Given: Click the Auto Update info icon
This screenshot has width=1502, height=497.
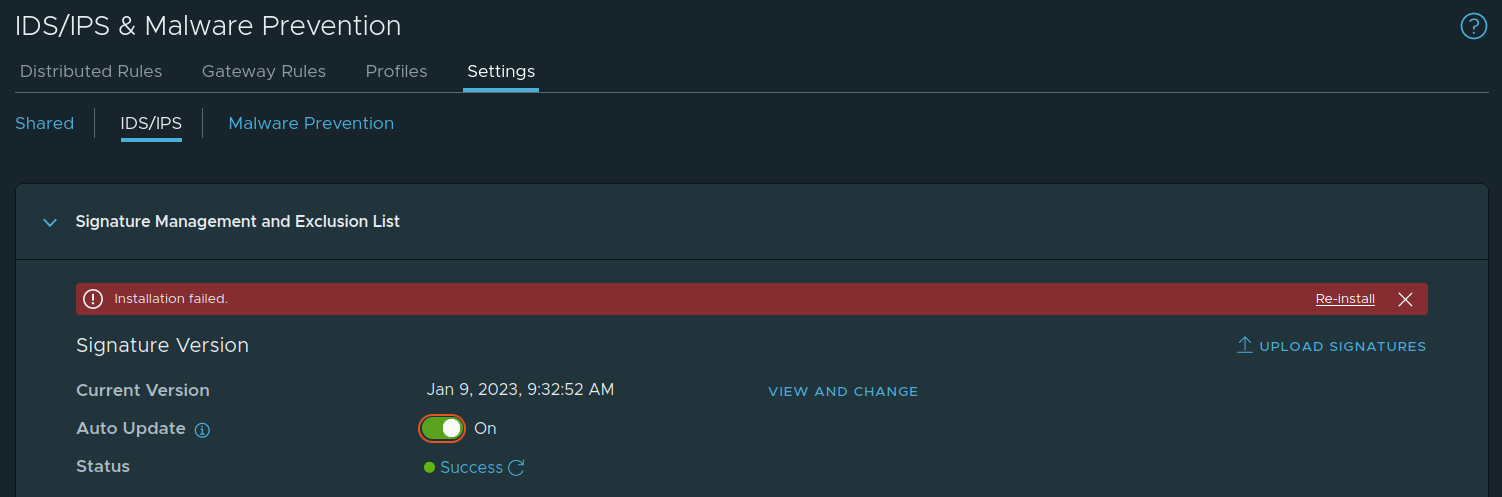Looking at the screenshot, I should [202, 430].
